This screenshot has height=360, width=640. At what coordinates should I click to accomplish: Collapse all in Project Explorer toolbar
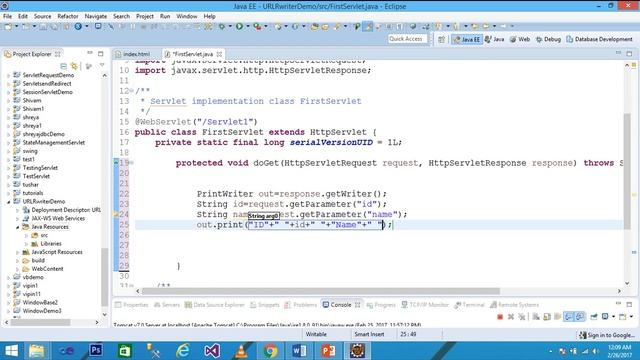(x=63, y=66)
